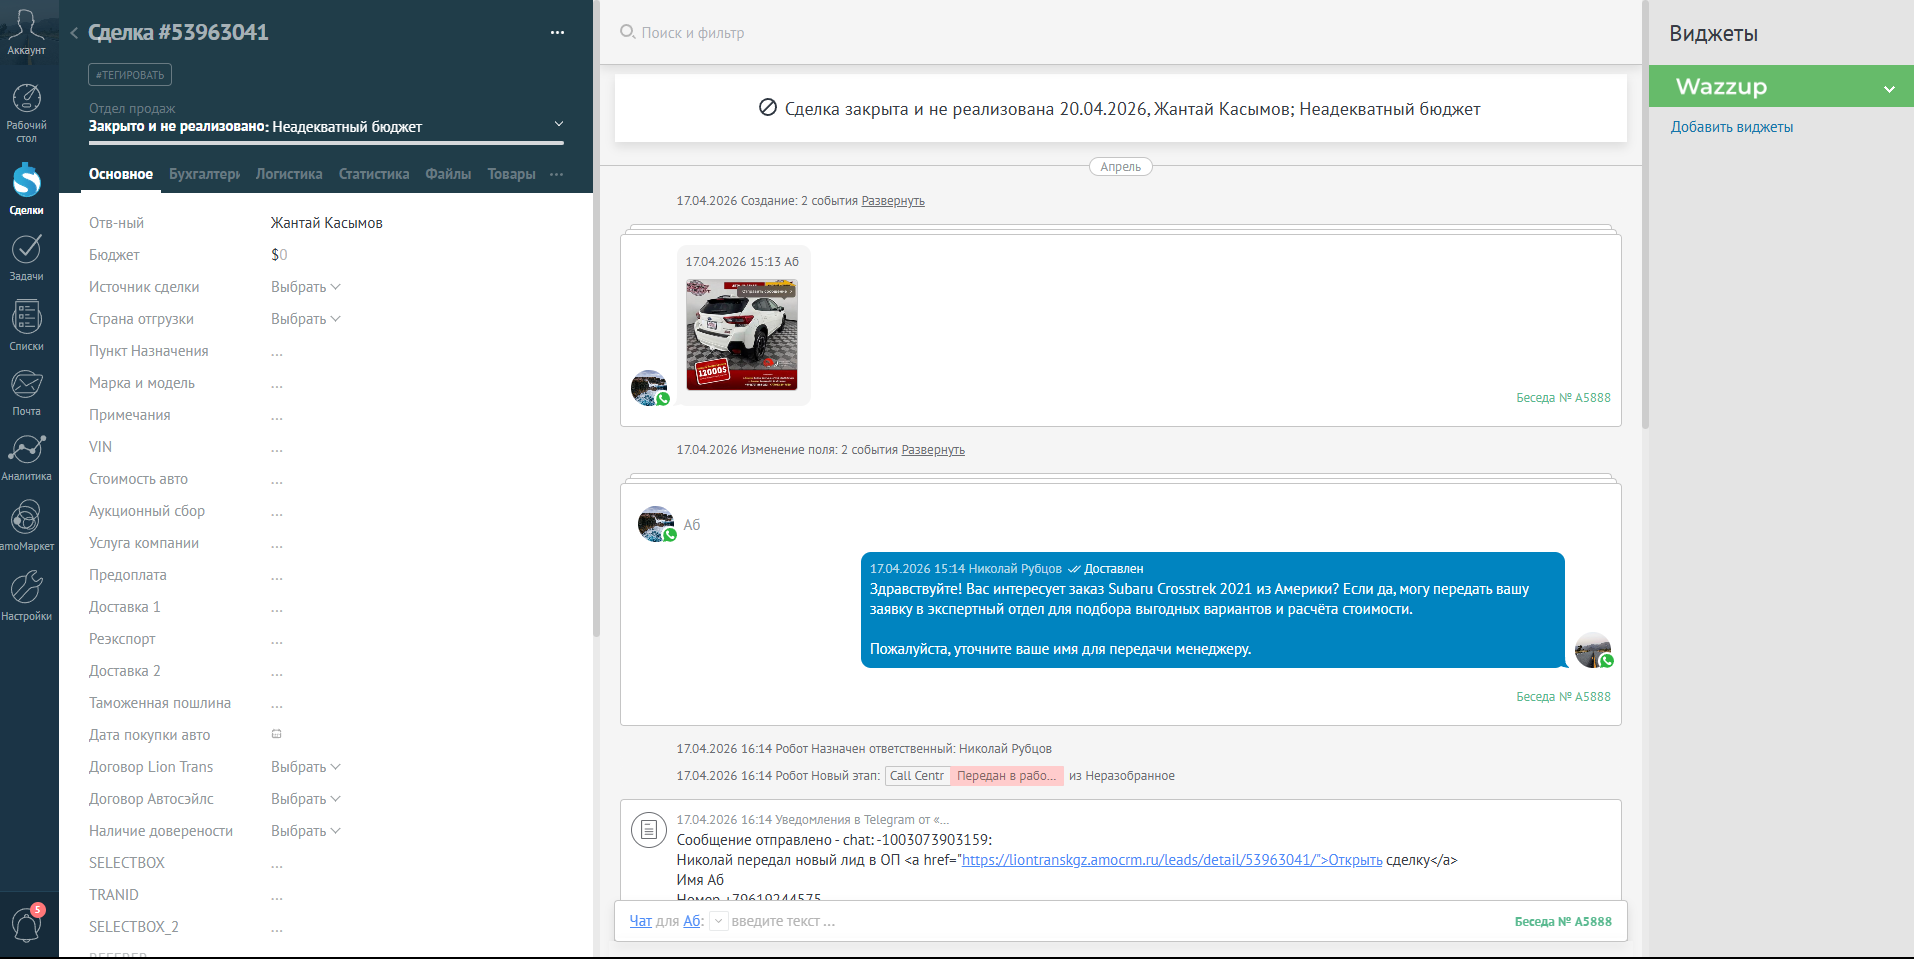This screenshot has width=1914, height=959.
Task: Switch to the Статистика tab
Action: coord(374,174)
